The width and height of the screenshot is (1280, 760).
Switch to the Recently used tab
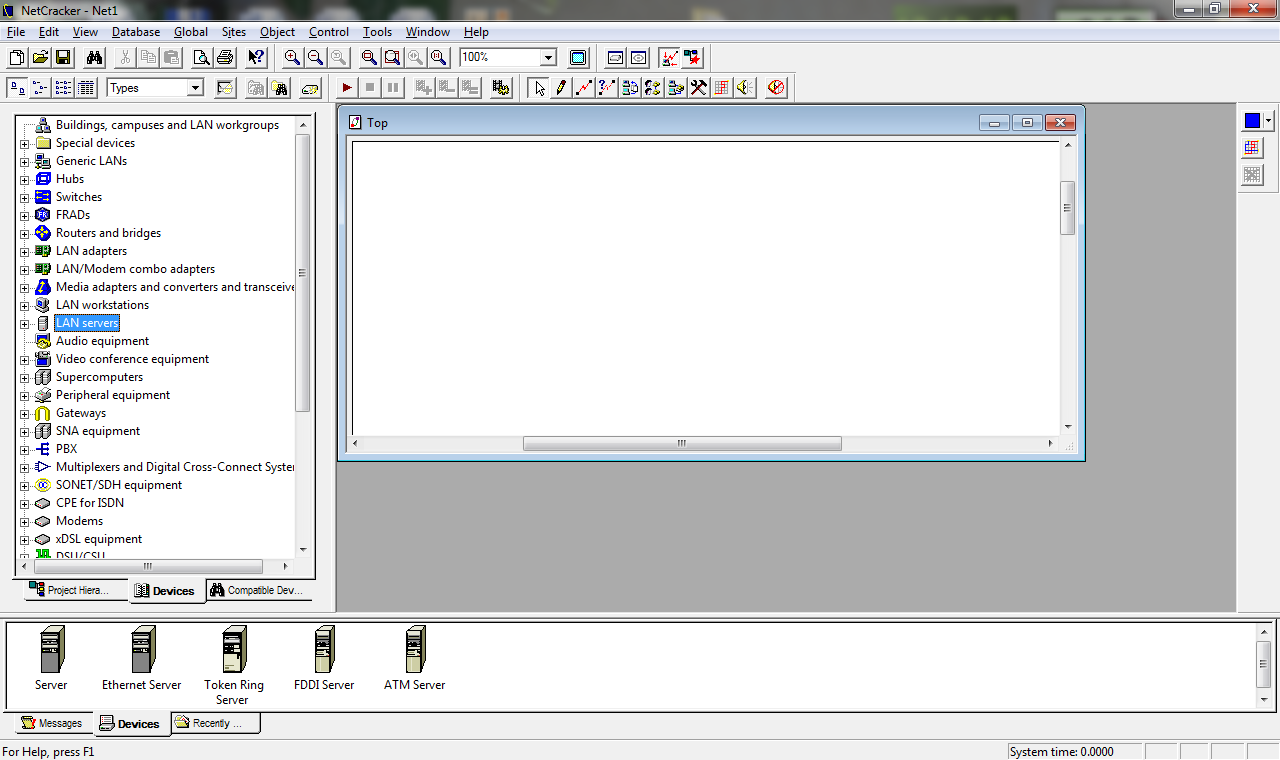tap(215, 723)
